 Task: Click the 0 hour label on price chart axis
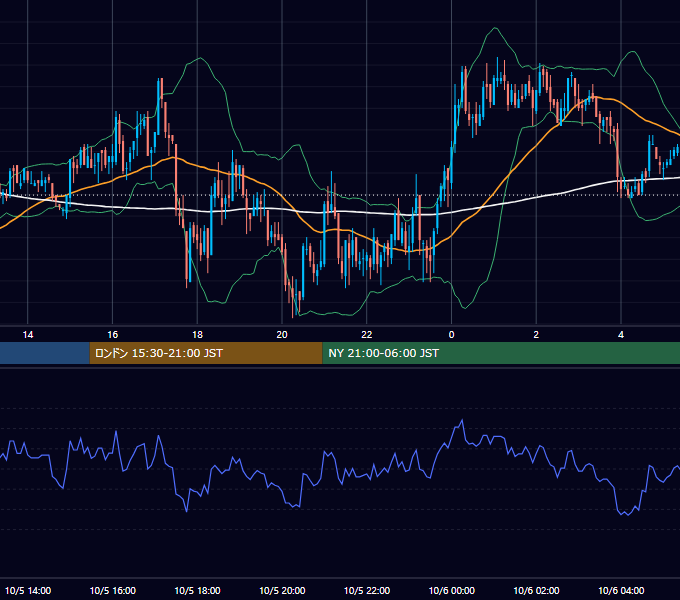coord(451,335)
